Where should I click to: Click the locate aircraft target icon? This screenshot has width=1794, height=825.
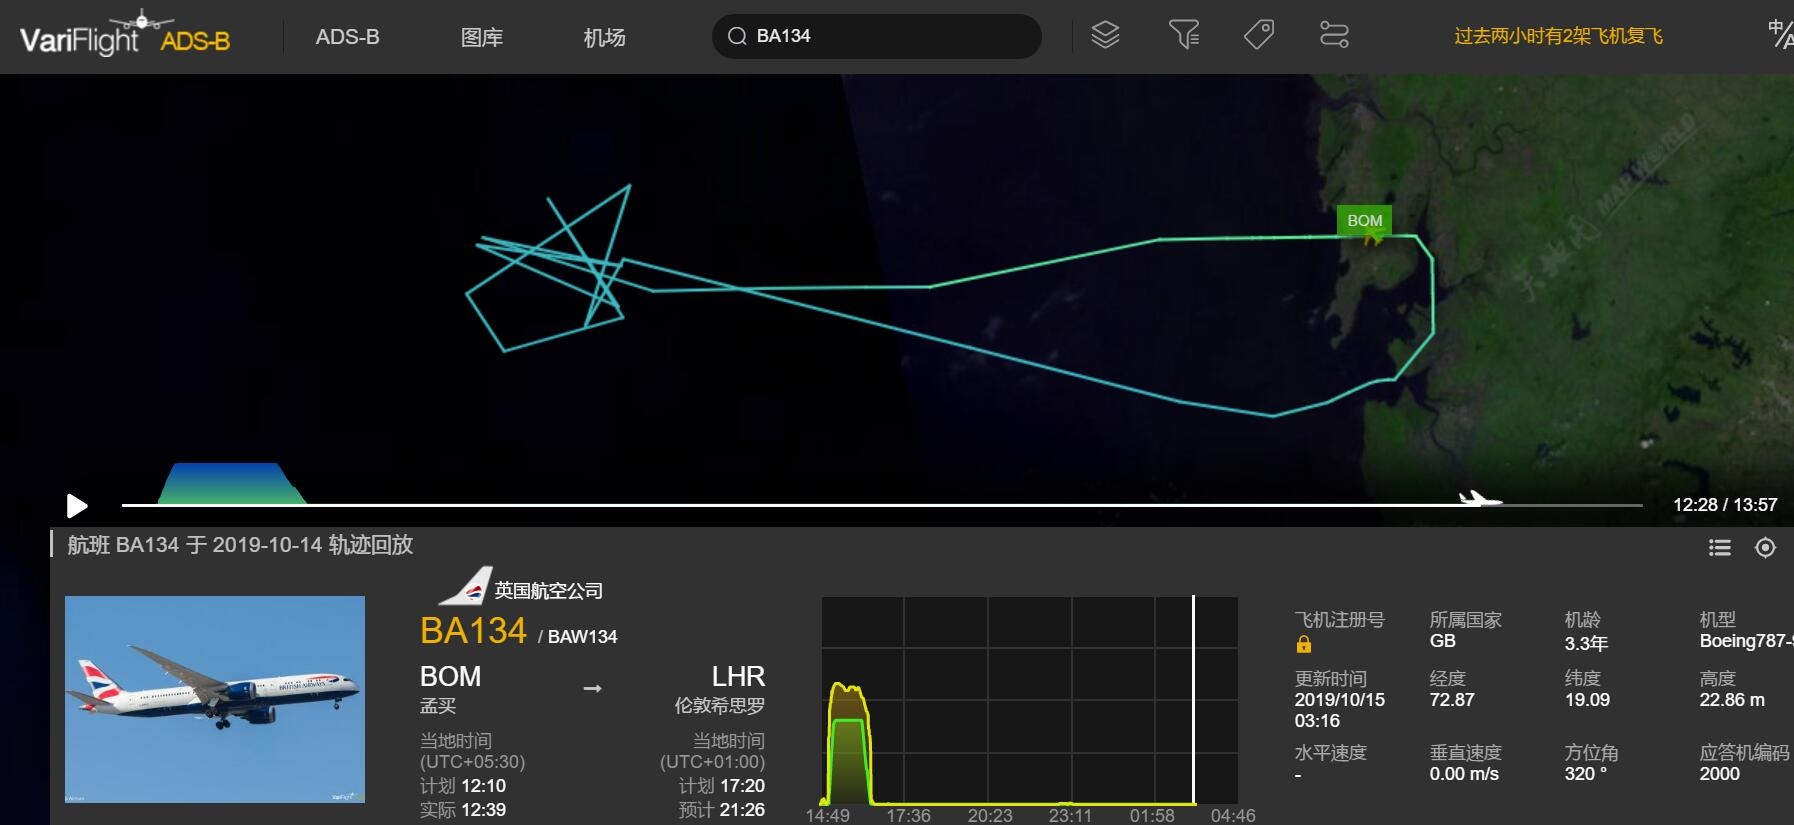point(1765,548)
